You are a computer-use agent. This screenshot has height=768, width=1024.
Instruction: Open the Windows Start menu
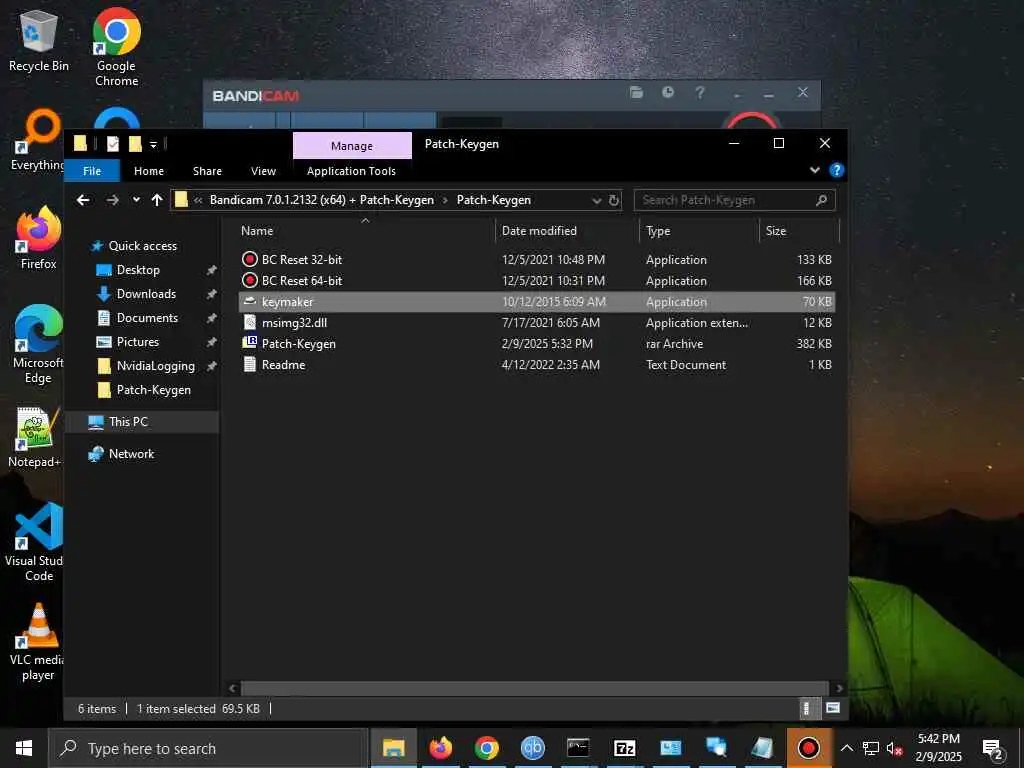24,748
